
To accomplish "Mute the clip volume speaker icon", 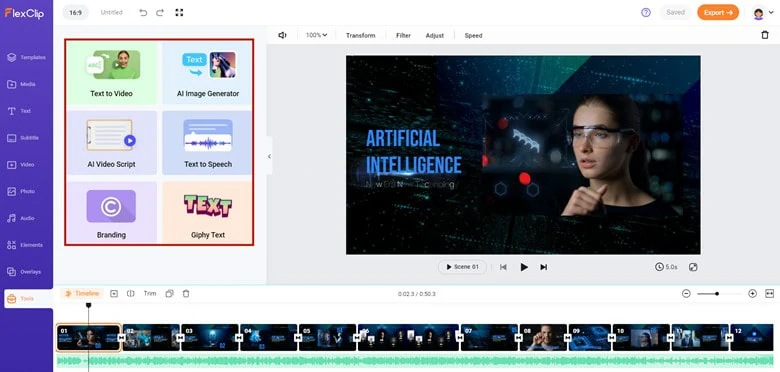I will pos(282,35).
